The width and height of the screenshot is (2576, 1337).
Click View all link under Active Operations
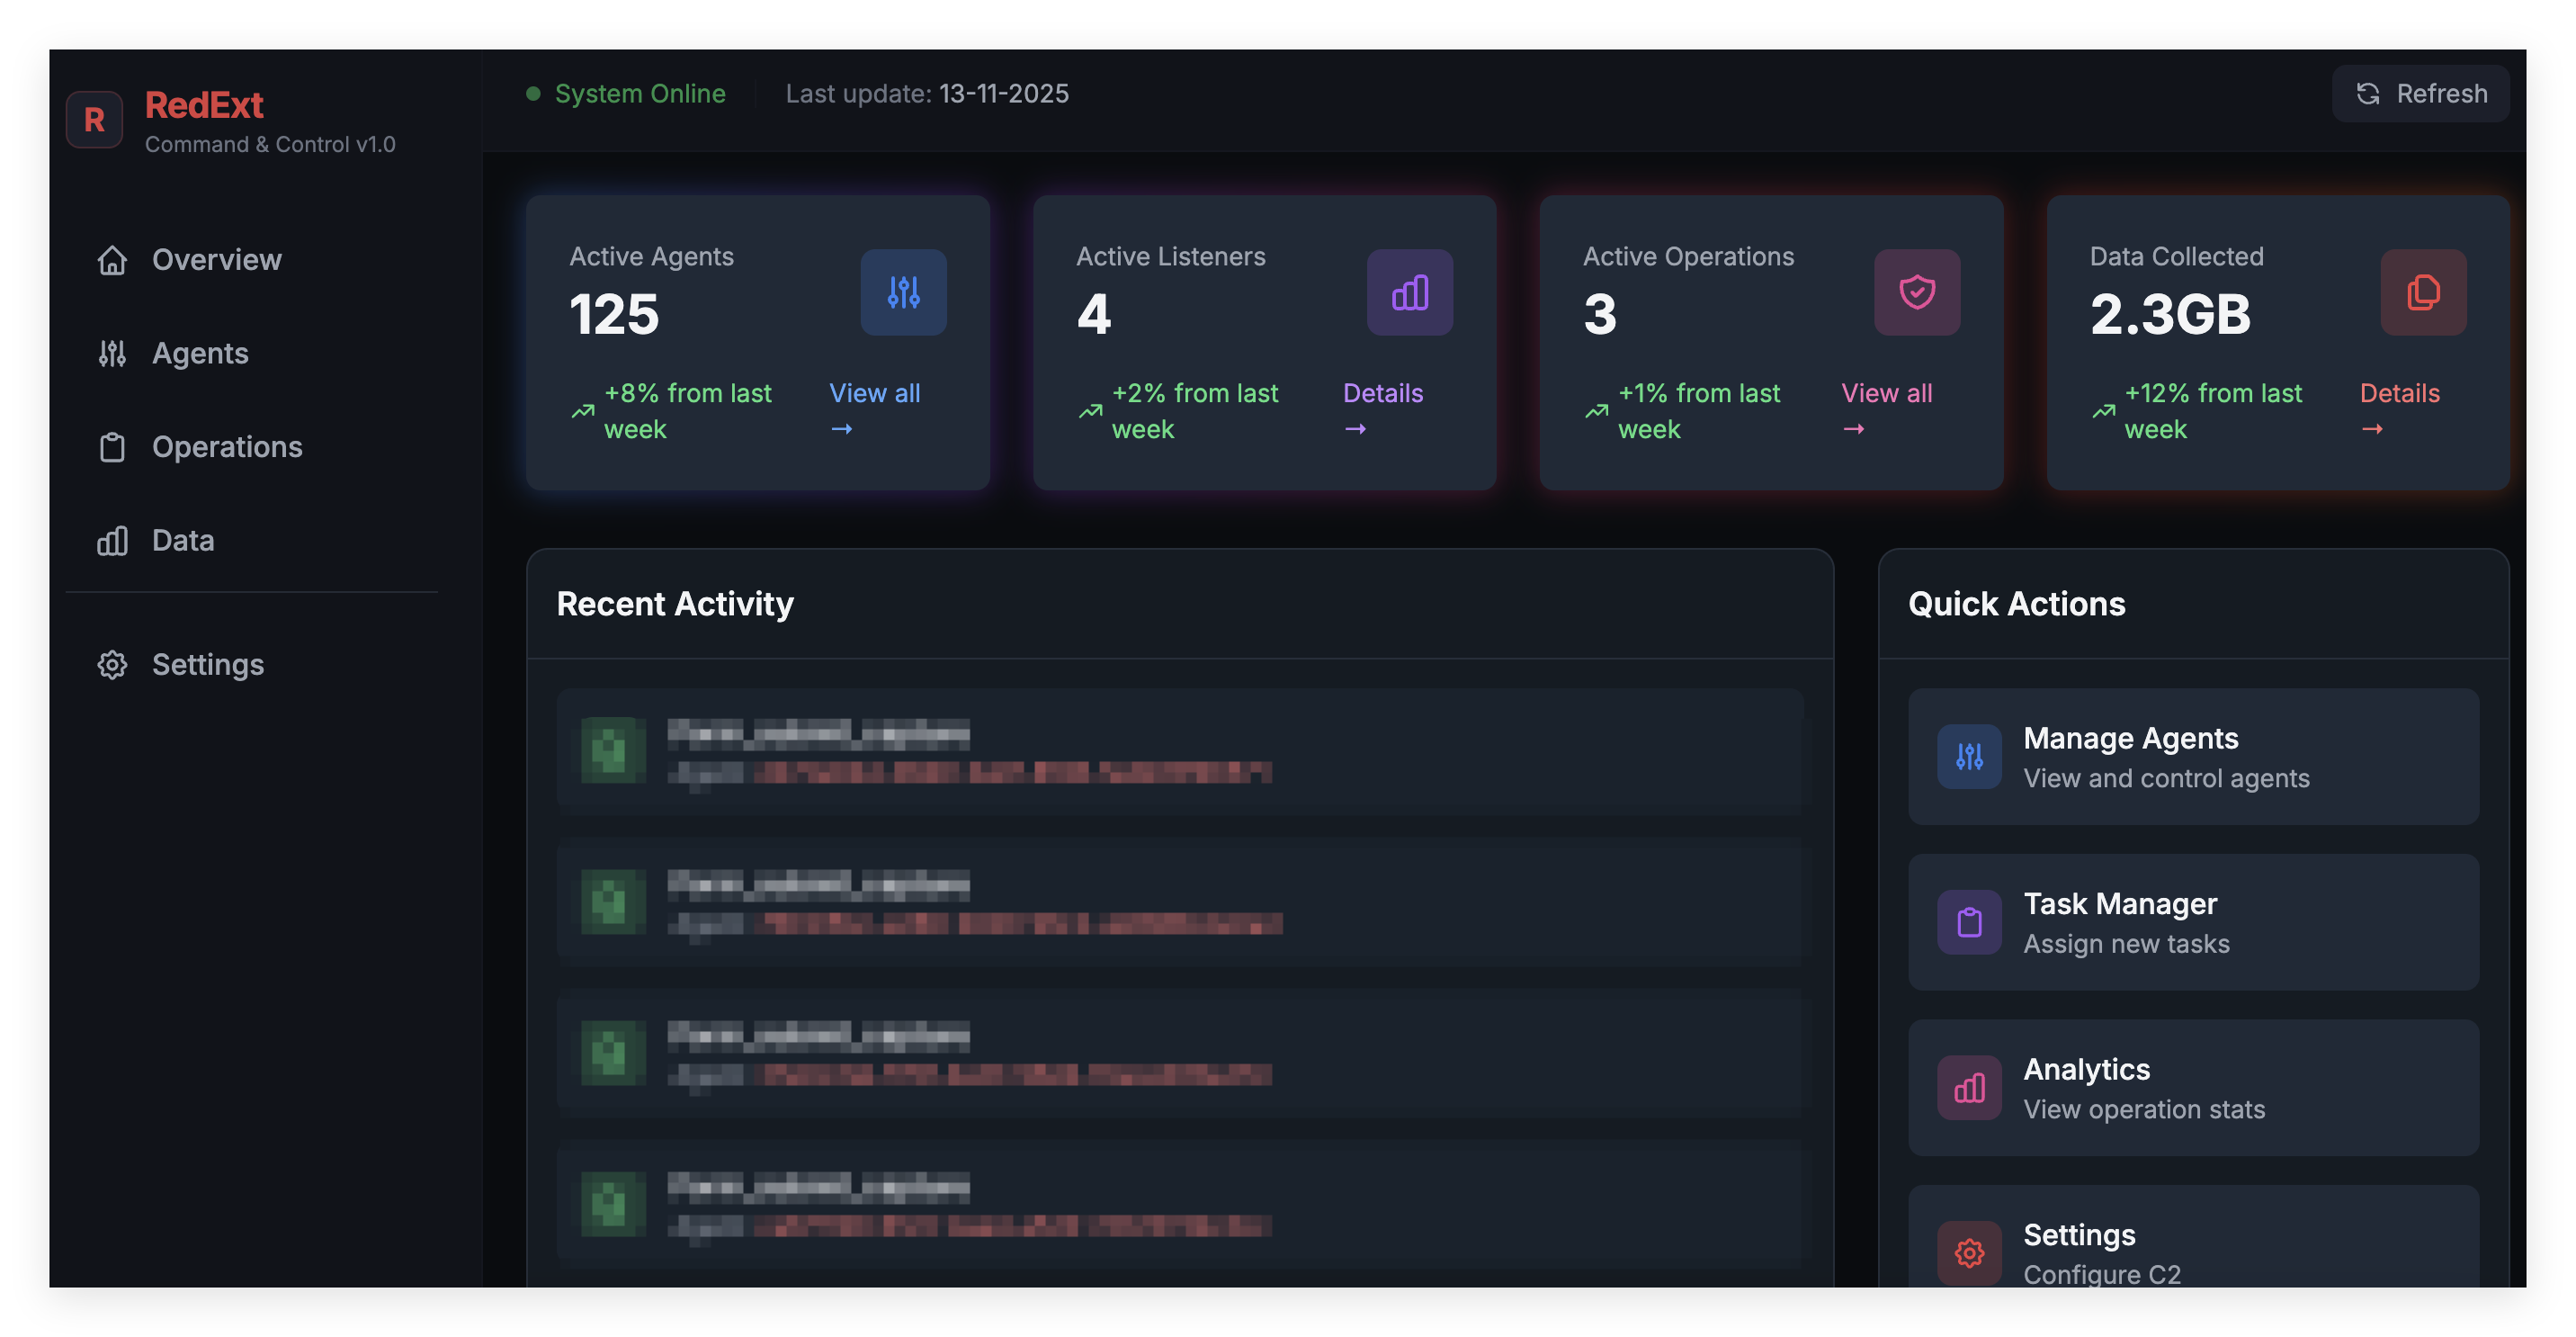coord(1886,394)
